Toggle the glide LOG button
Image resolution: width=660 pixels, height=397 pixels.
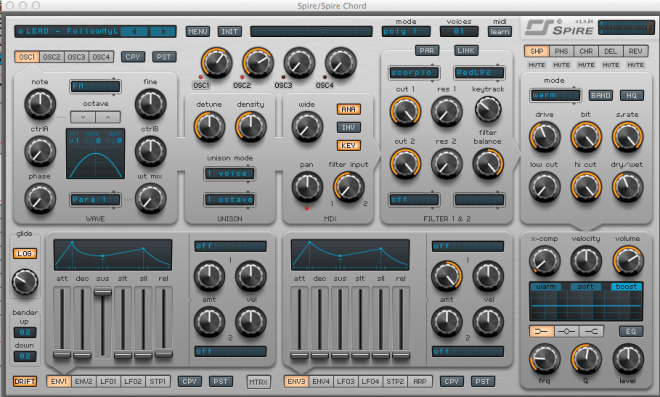(25, 253)
